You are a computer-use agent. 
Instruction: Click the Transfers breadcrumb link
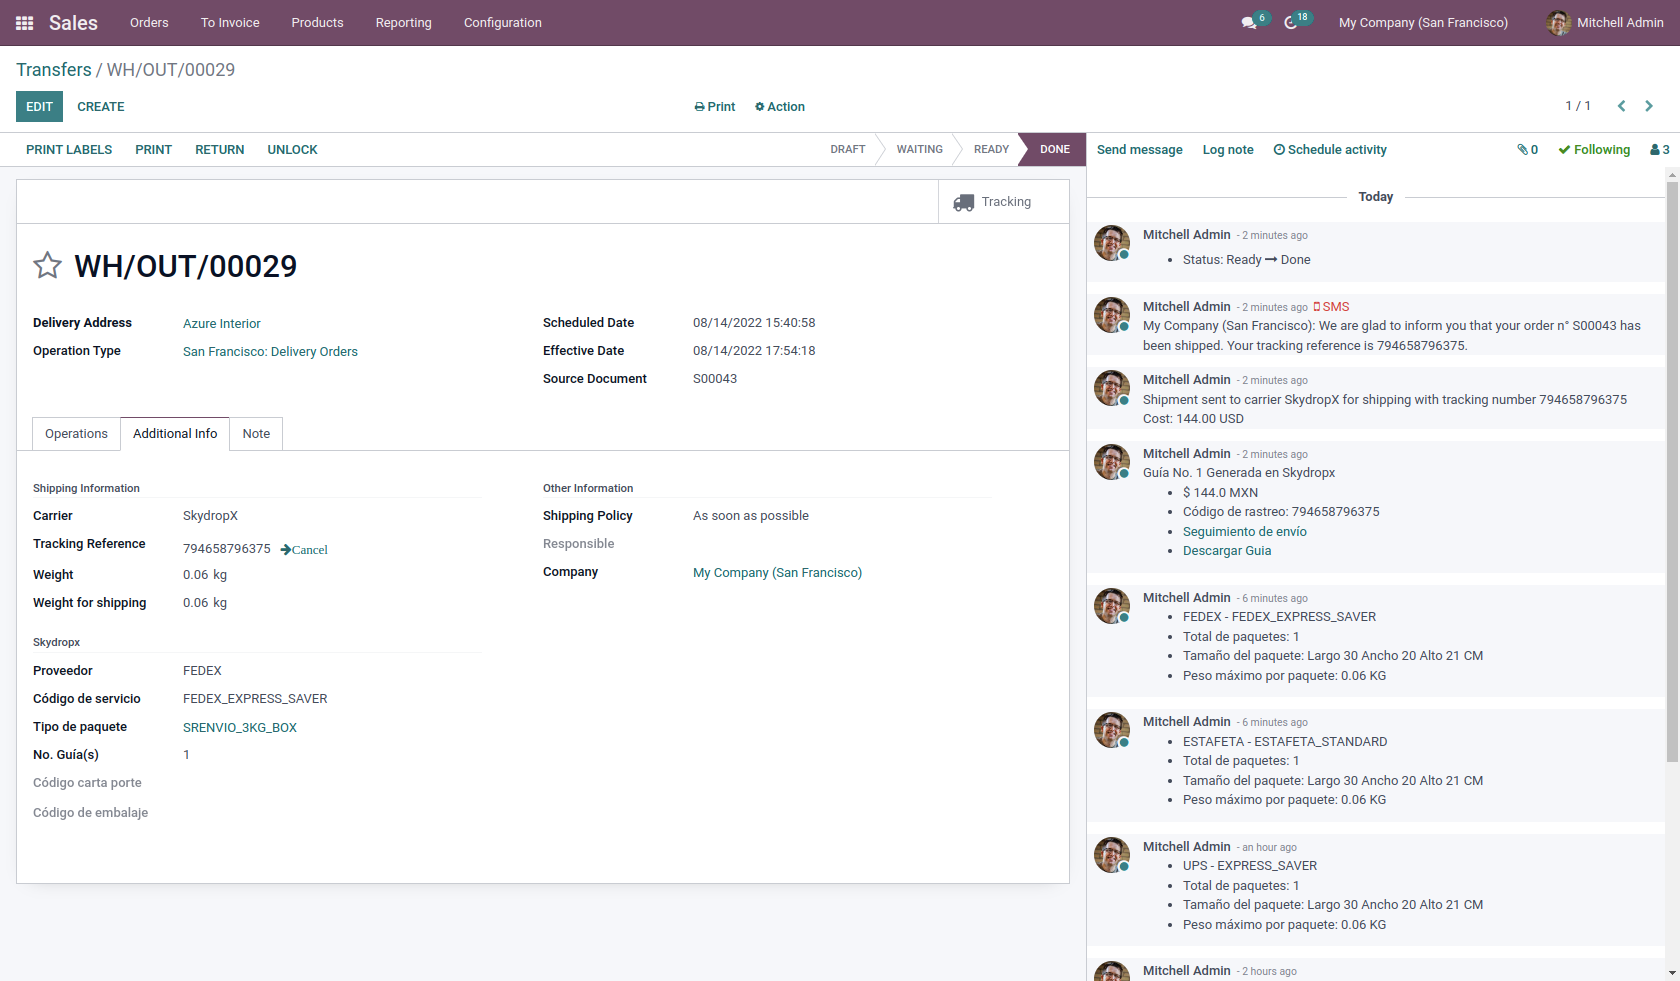pyautogui.click(x=54, y=70)
